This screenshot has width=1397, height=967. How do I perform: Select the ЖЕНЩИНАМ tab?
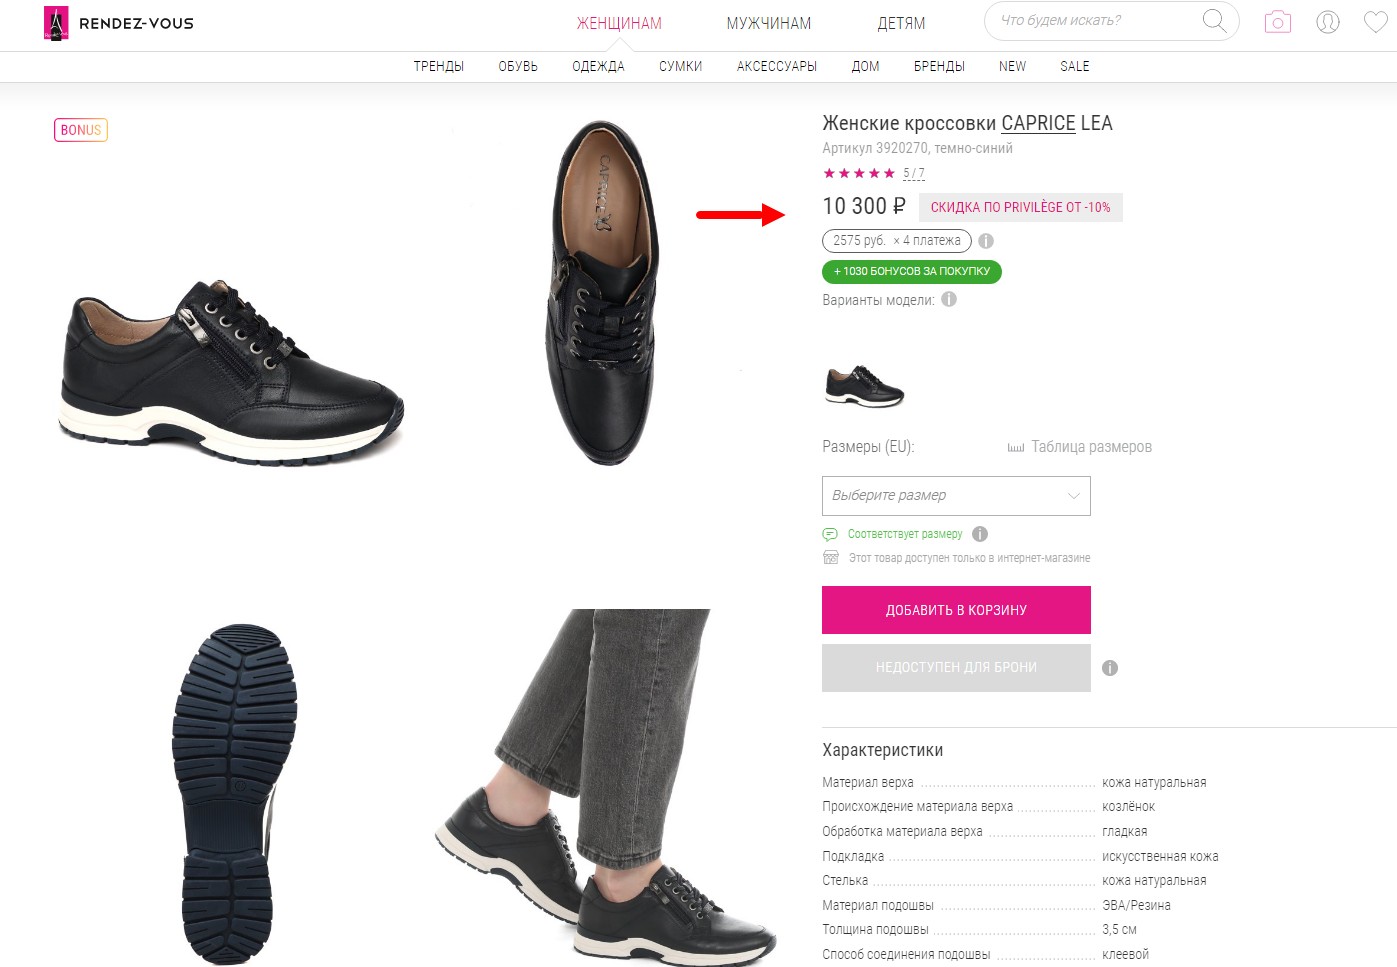pyautogui.click(x=619, y=23)
